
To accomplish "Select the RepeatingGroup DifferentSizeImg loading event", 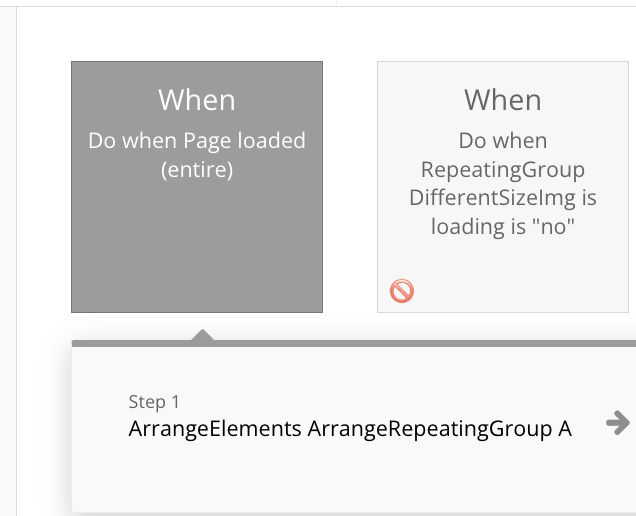I will (503, 187).
